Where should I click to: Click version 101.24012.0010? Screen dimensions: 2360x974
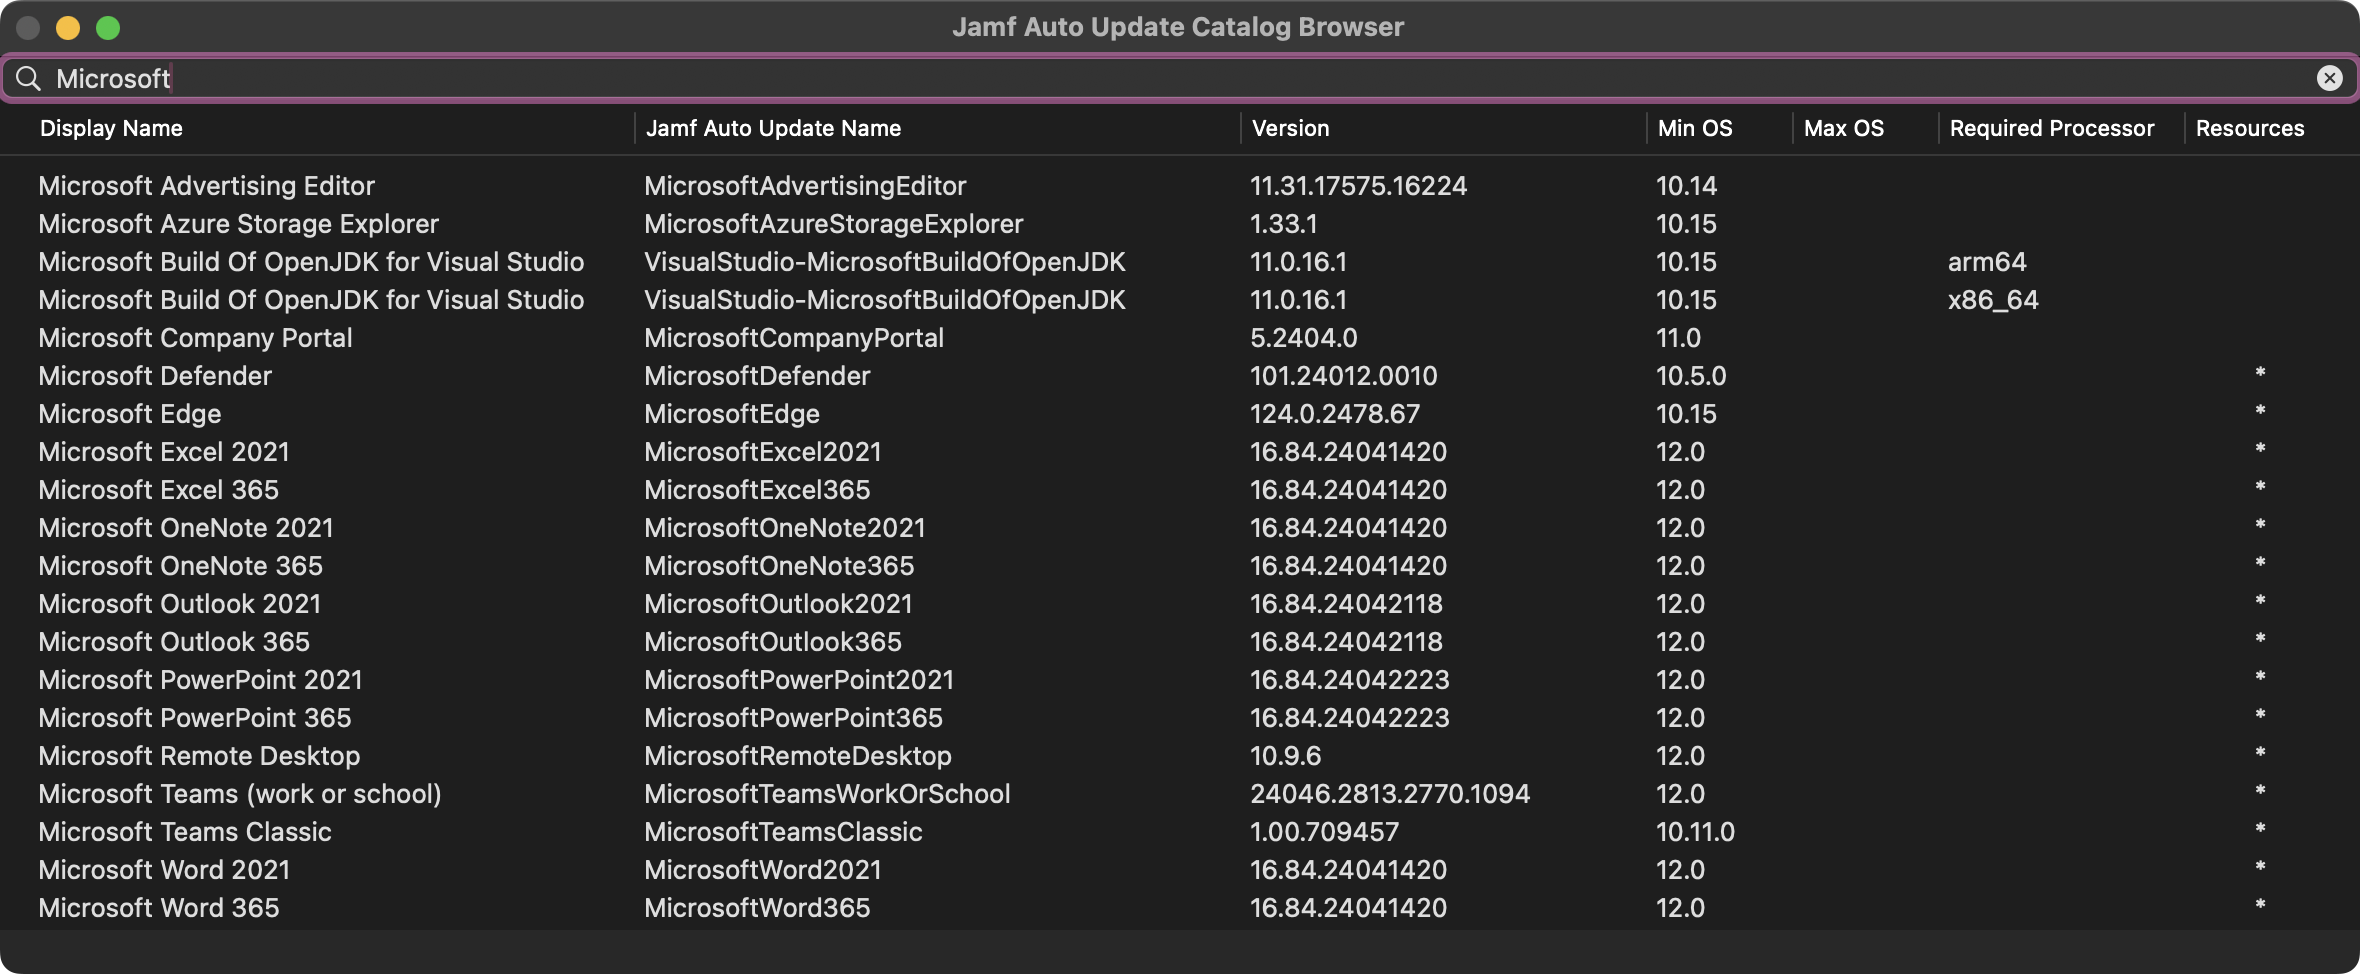pos(1343,376)
